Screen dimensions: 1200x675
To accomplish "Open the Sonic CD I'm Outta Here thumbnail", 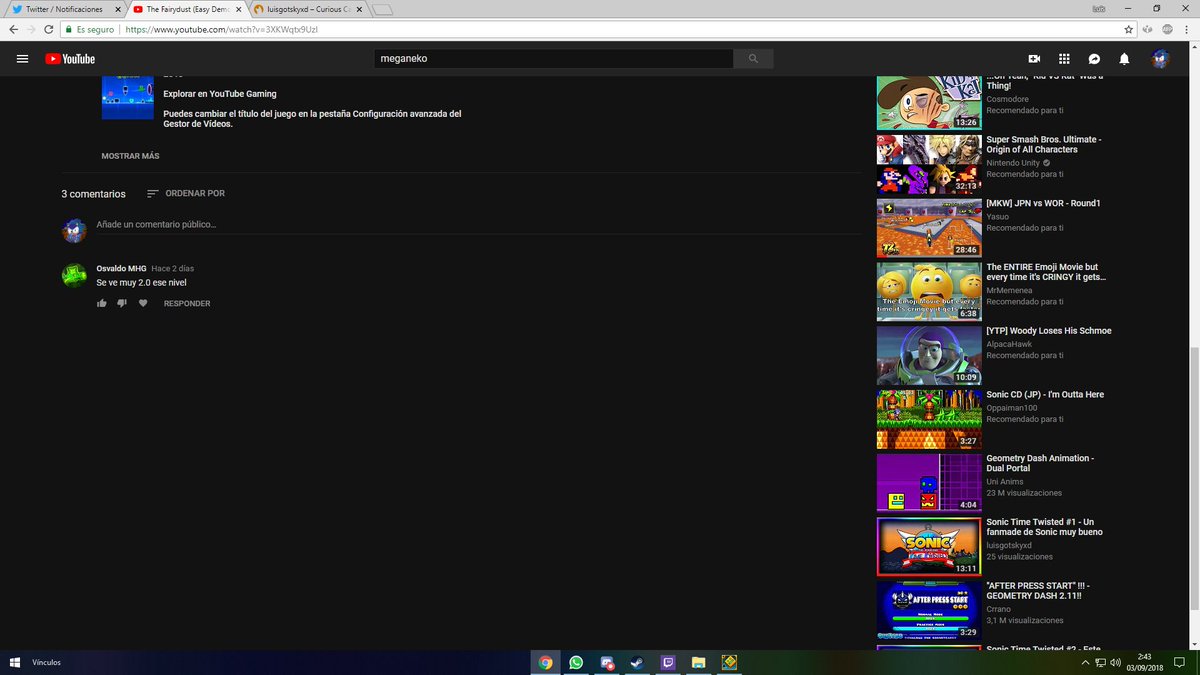I will (929, 419).
